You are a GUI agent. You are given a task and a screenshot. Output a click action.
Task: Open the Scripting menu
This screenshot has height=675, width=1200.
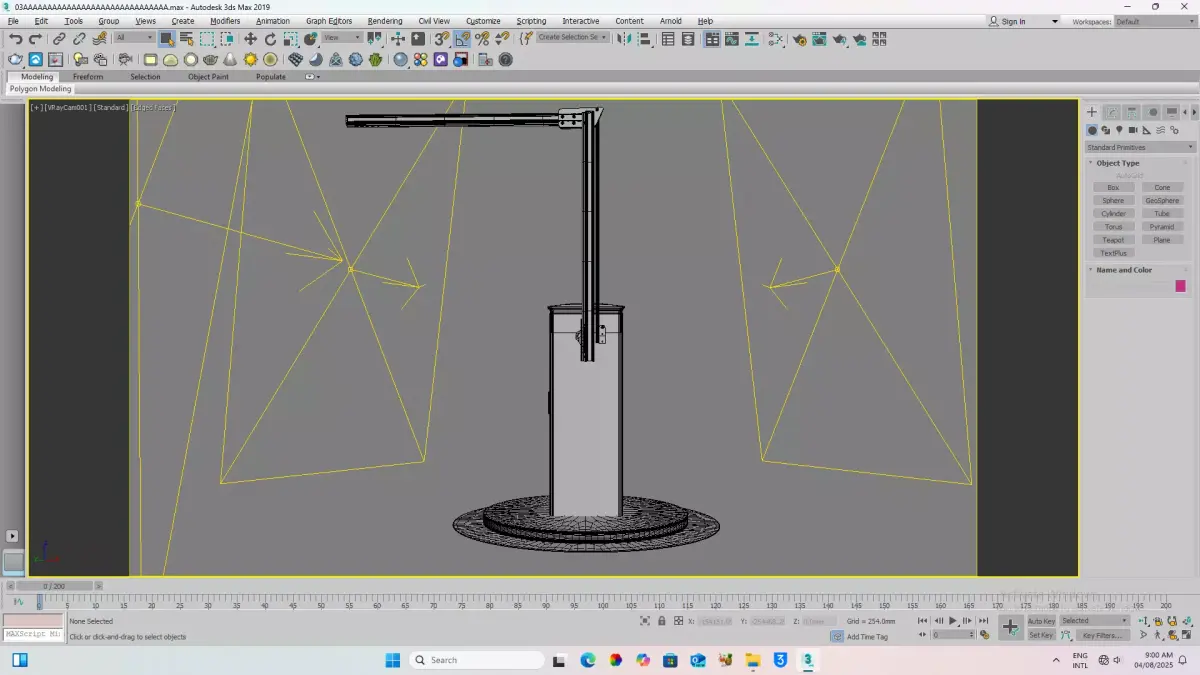(531, 21)
